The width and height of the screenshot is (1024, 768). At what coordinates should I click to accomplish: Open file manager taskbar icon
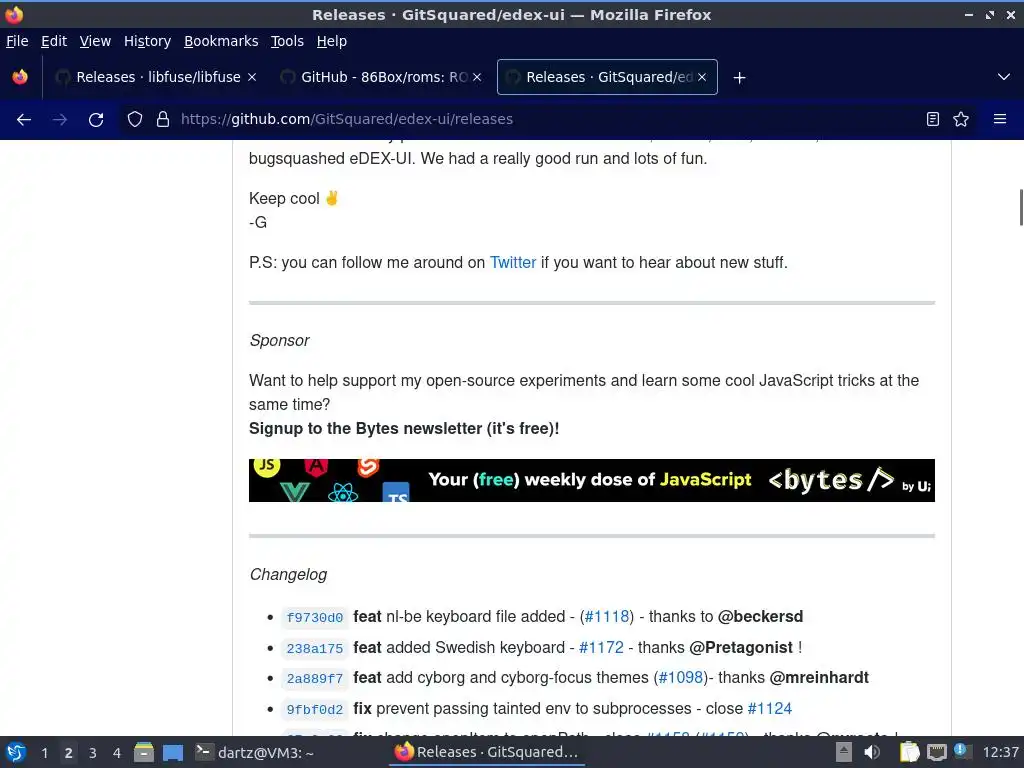pos(144,752)
